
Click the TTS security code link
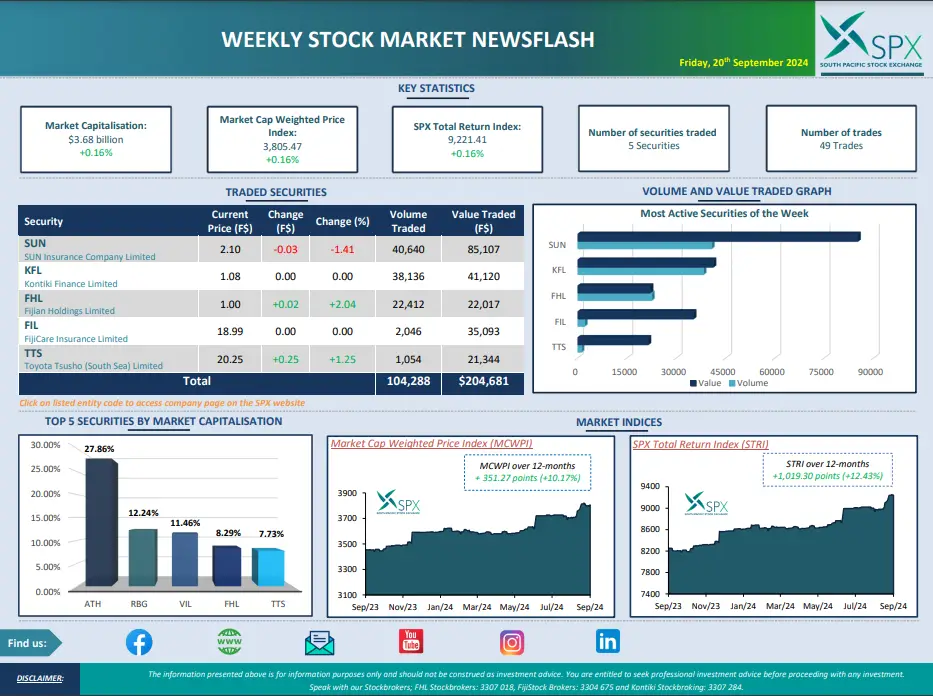click(x=33, y=353)
